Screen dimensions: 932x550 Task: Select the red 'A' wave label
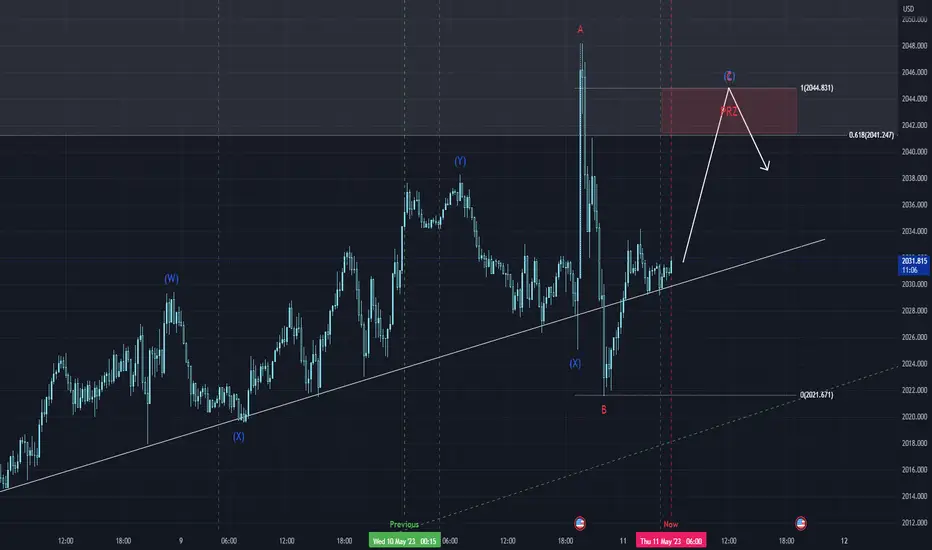(580, 29)
